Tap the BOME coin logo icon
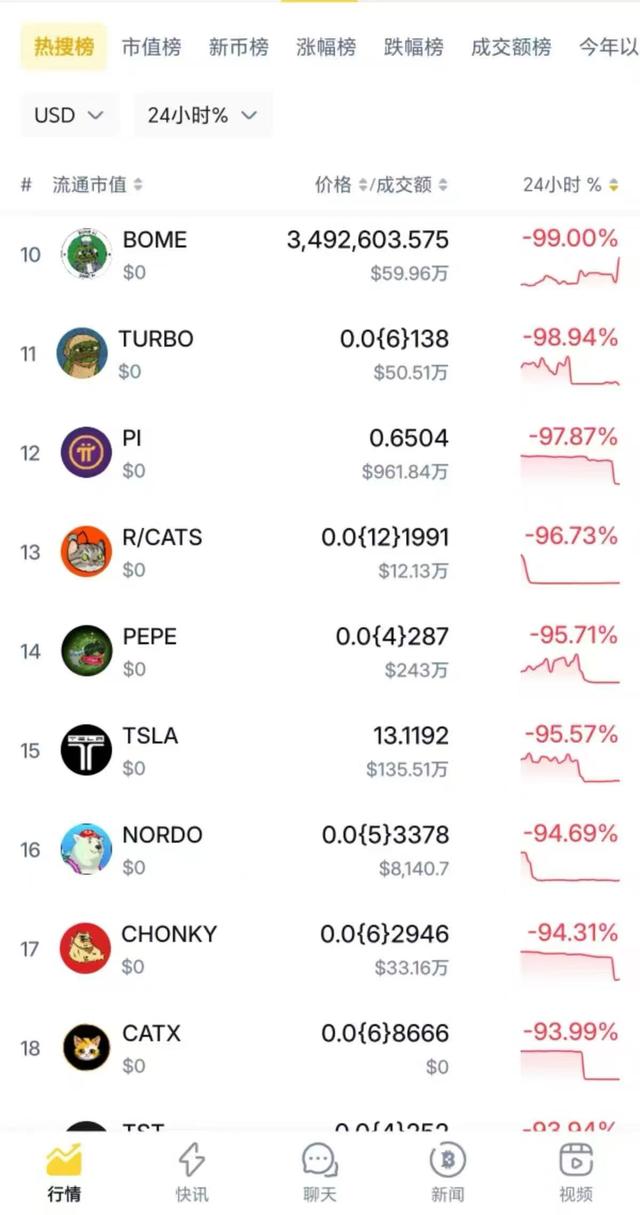Screen dimensions: 640x1215 (85, 255)
